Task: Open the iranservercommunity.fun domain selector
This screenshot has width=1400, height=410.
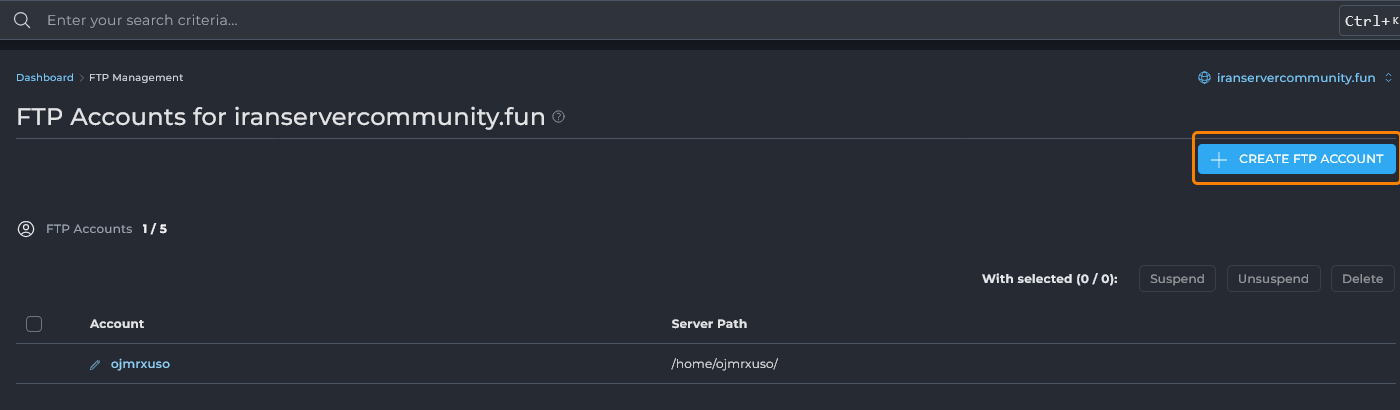Action: [1296, 78]
